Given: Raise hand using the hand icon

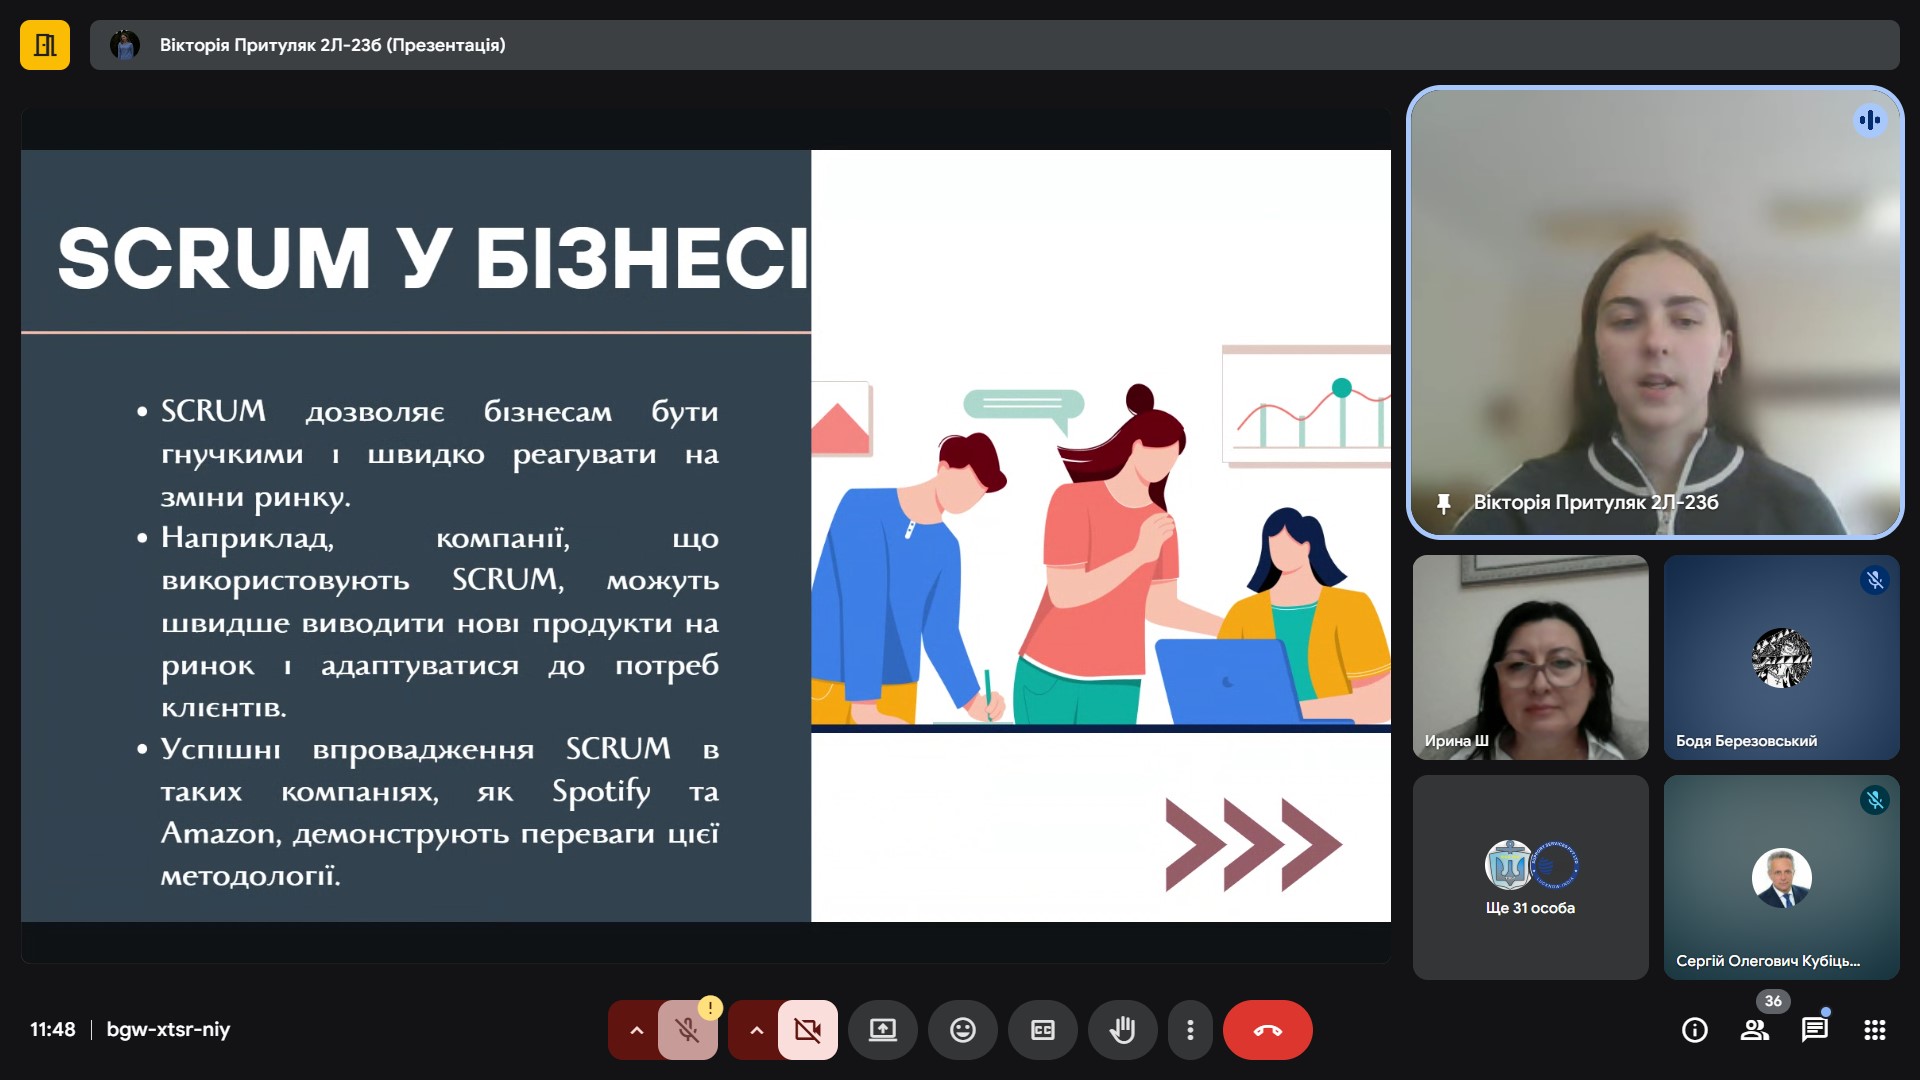Looking at the screenshot, I should (1122, 1030).
